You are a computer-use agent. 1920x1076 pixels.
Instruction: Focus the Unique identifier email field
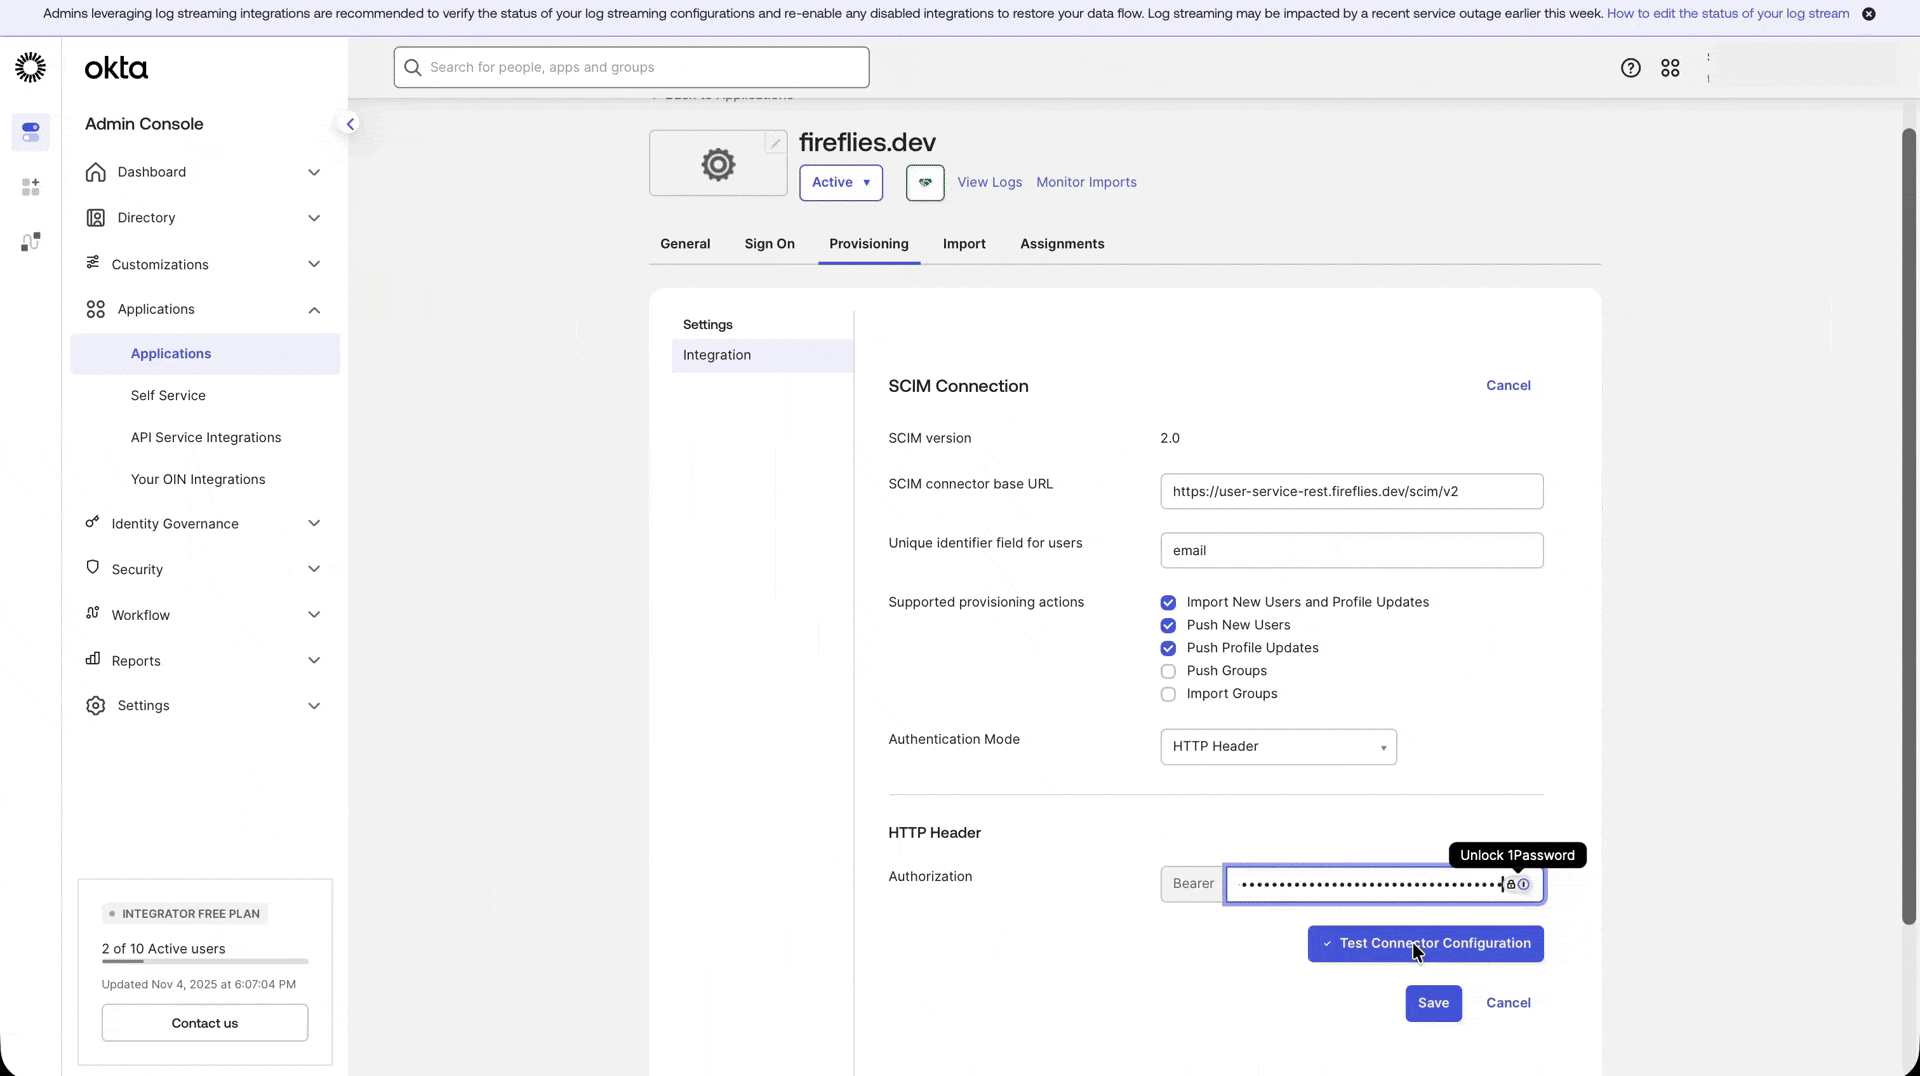pos(1351,551)
